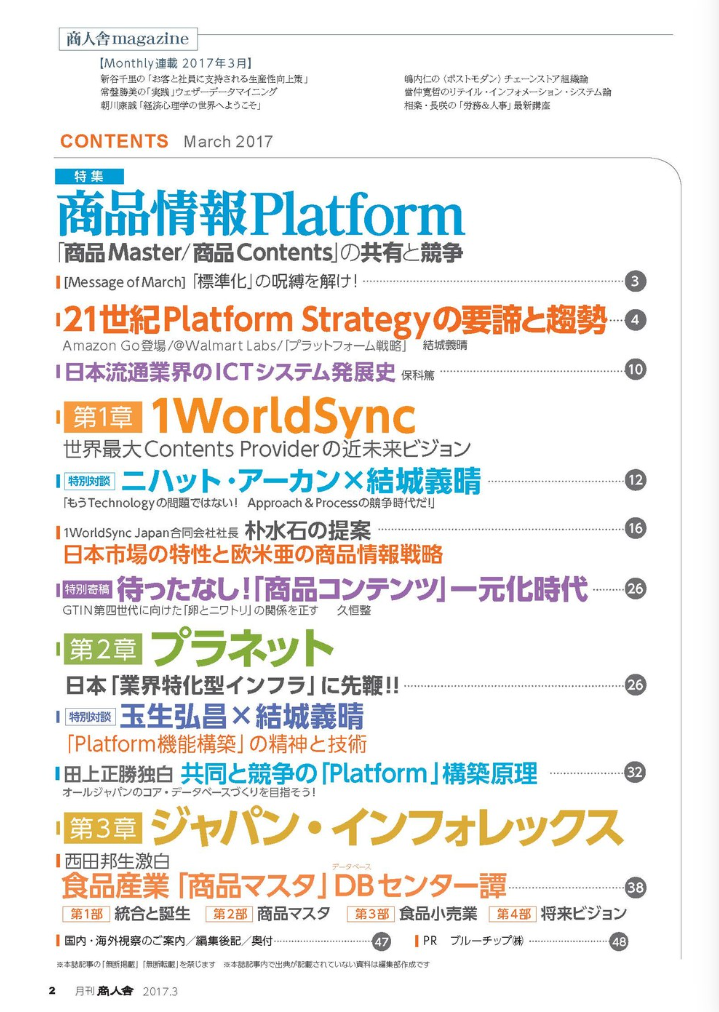Image resolution: width=719 pixels, height=1012 pixels.
Task: Click the yellow 第3章 chapter badge
Action: 103,828
